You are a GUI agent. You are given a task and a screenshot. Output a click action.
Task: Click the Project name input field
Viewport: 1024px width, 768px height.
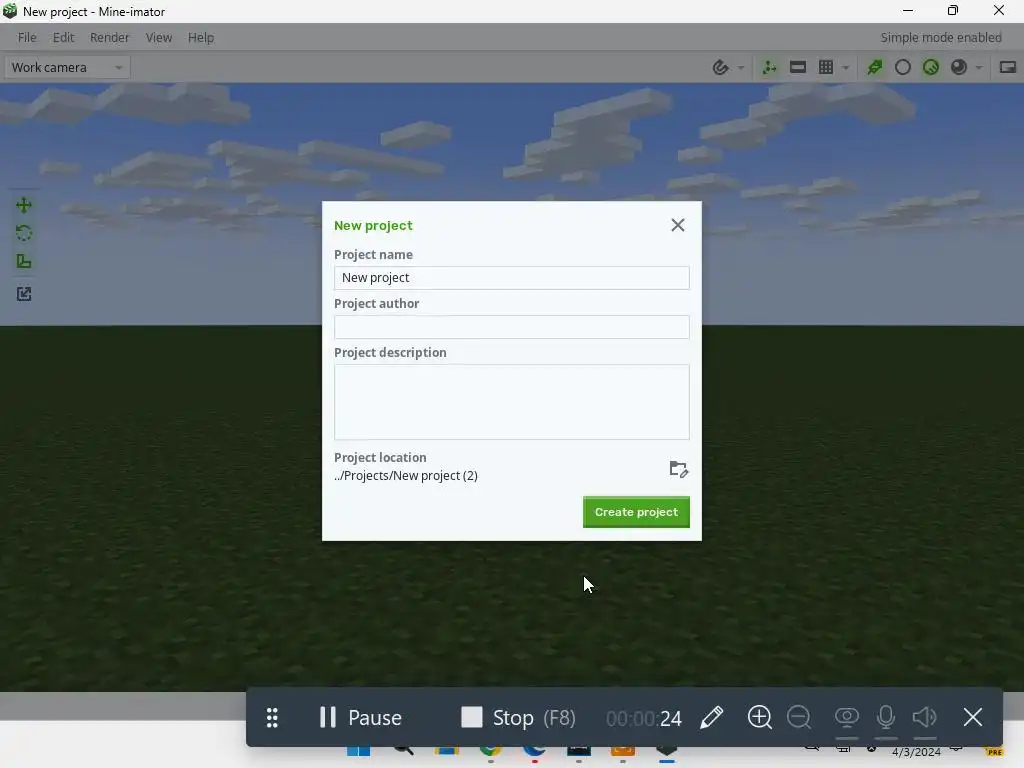[511, 278]
